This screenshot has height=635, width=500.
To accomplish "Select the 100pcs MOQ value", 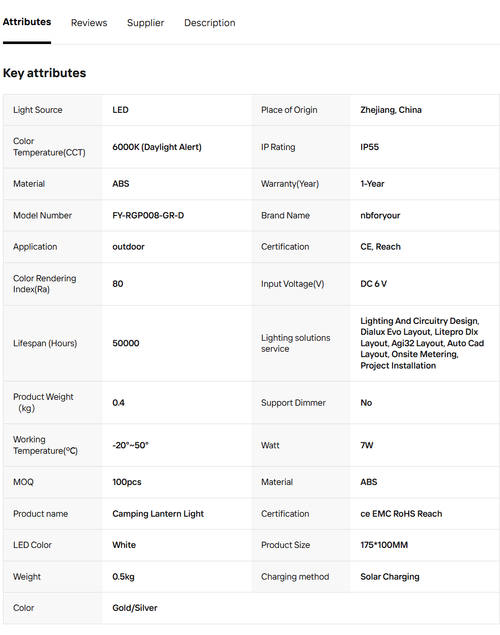I will point(127,482).
